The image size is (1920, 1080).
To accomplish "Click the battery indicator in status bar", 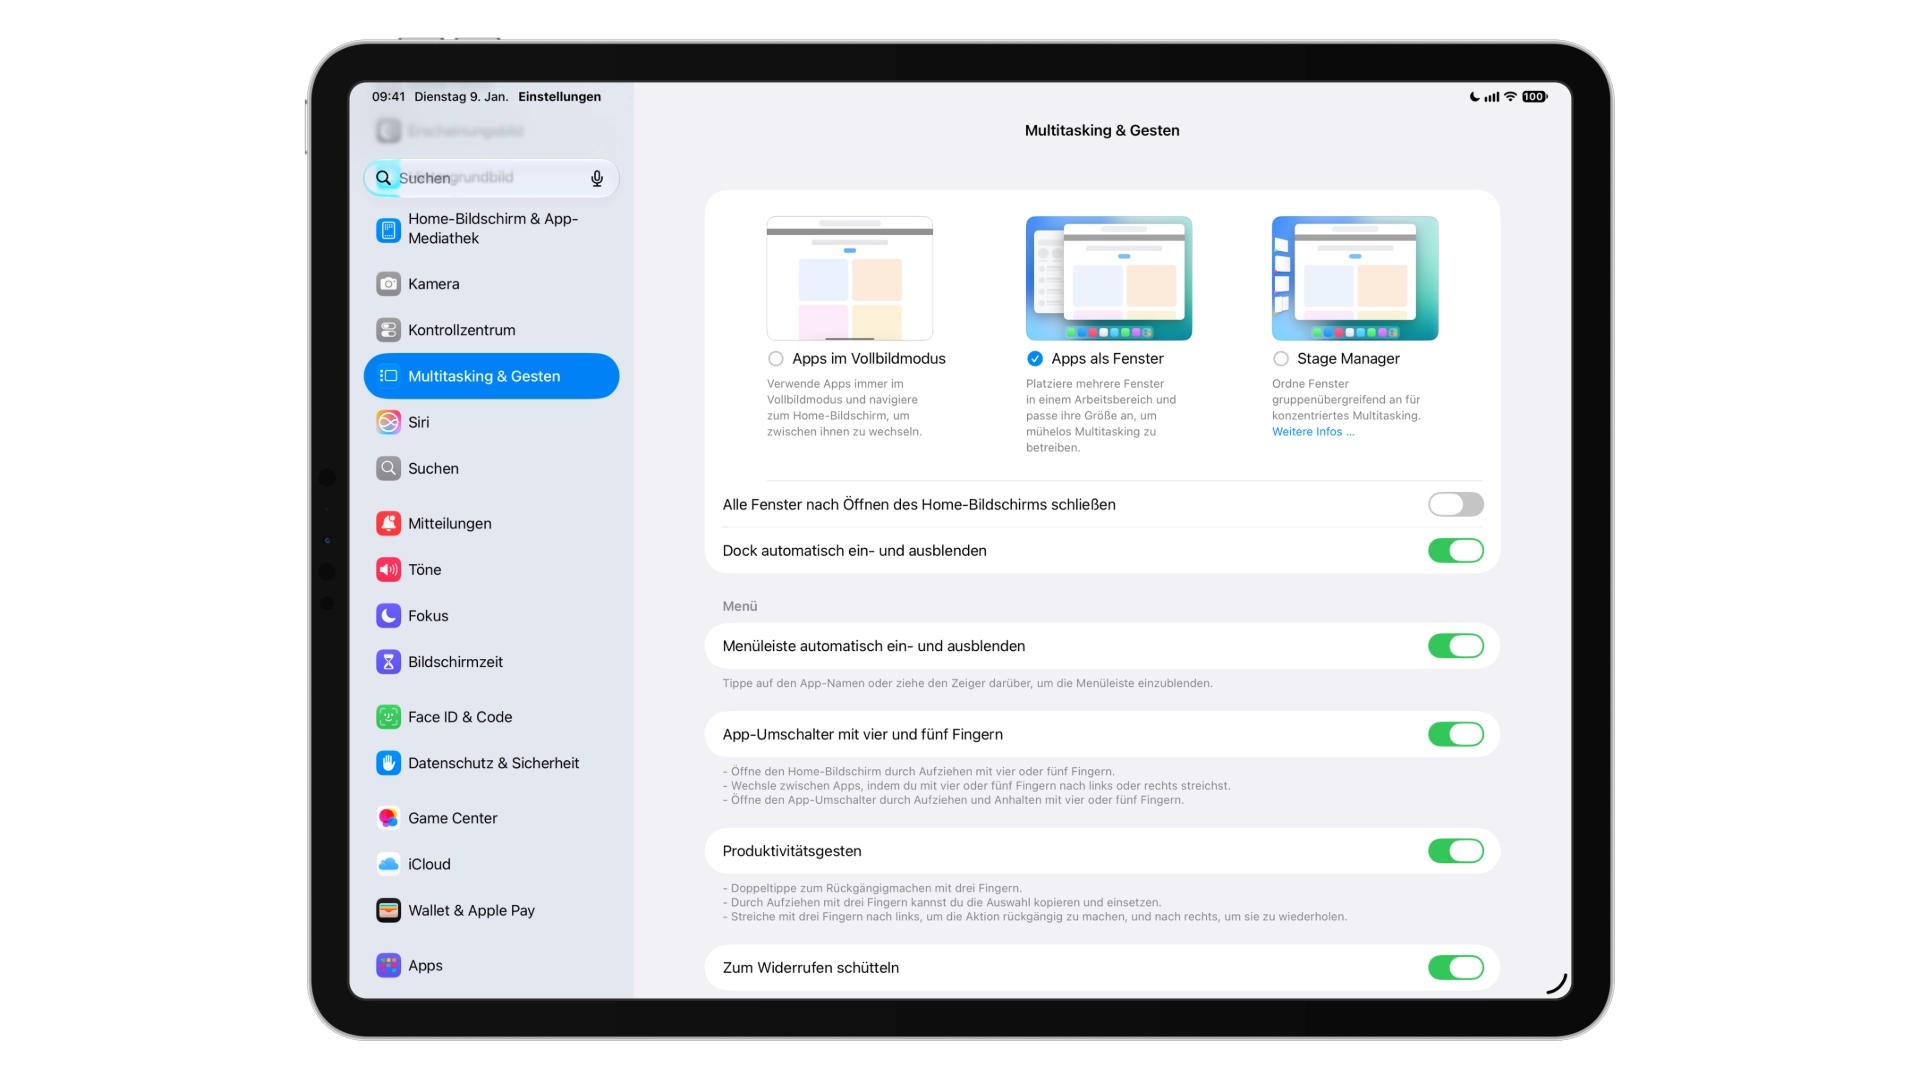I will coord(1534,97).
